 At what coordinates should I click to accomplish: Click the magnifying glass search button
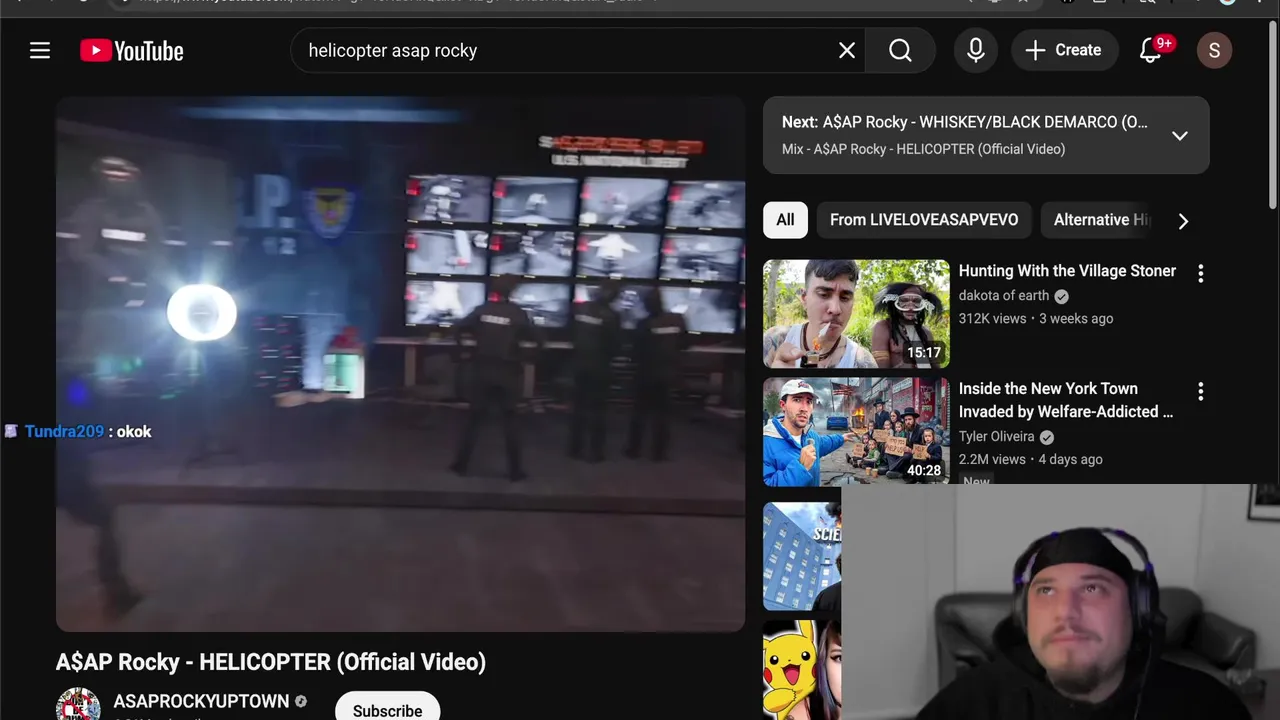[x=900, y=50]
